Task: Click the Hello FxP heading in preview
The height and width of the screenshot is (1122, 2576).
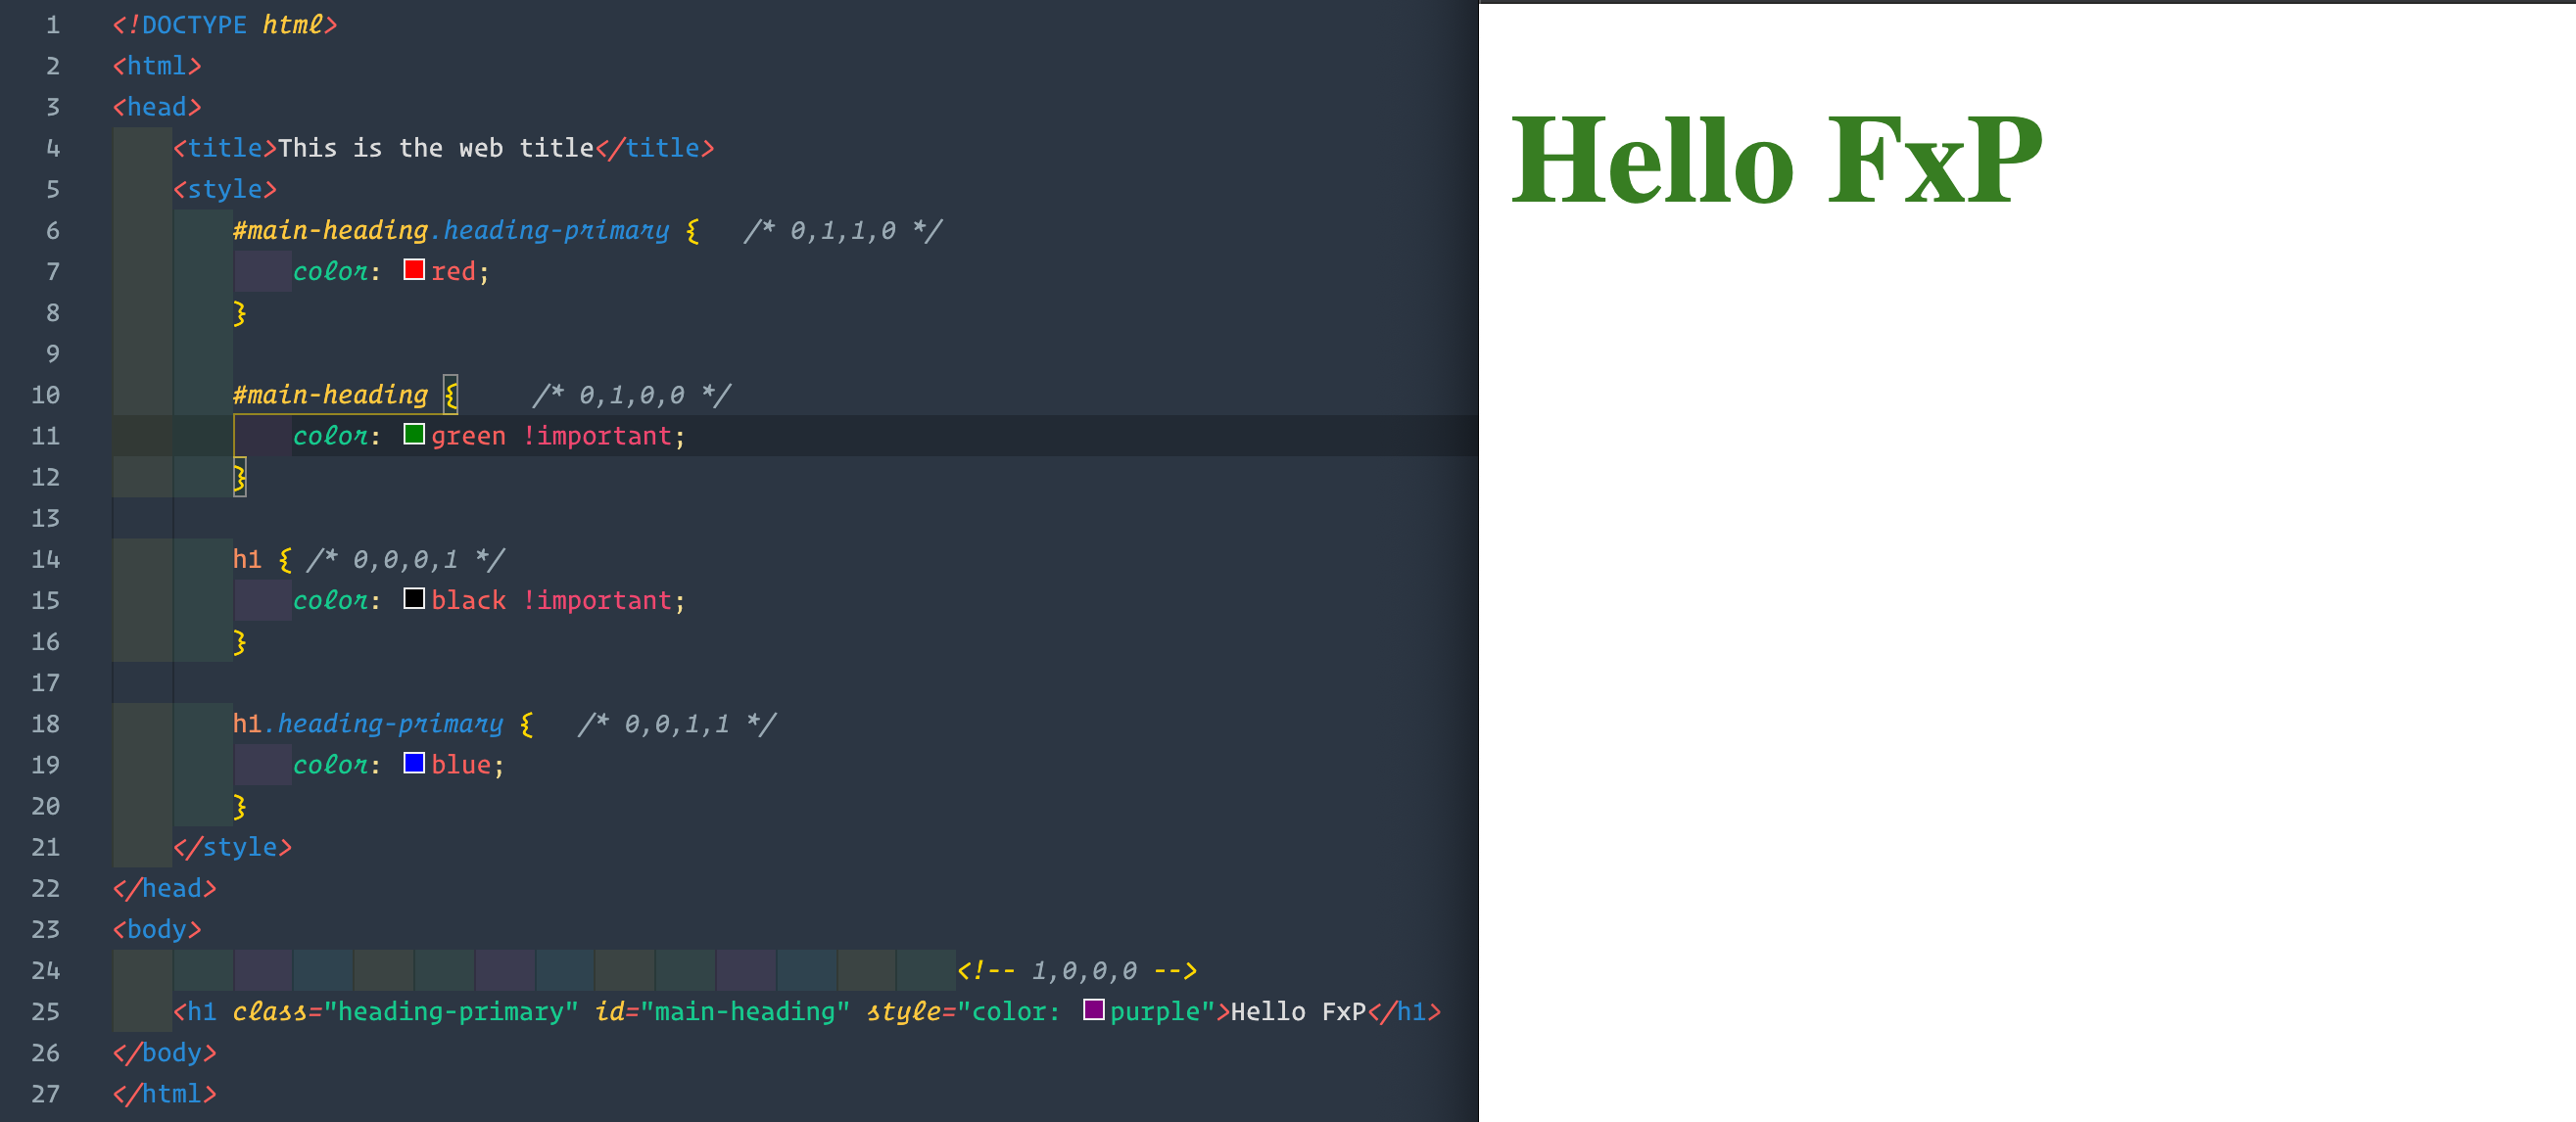Action: click(1775, 160)
